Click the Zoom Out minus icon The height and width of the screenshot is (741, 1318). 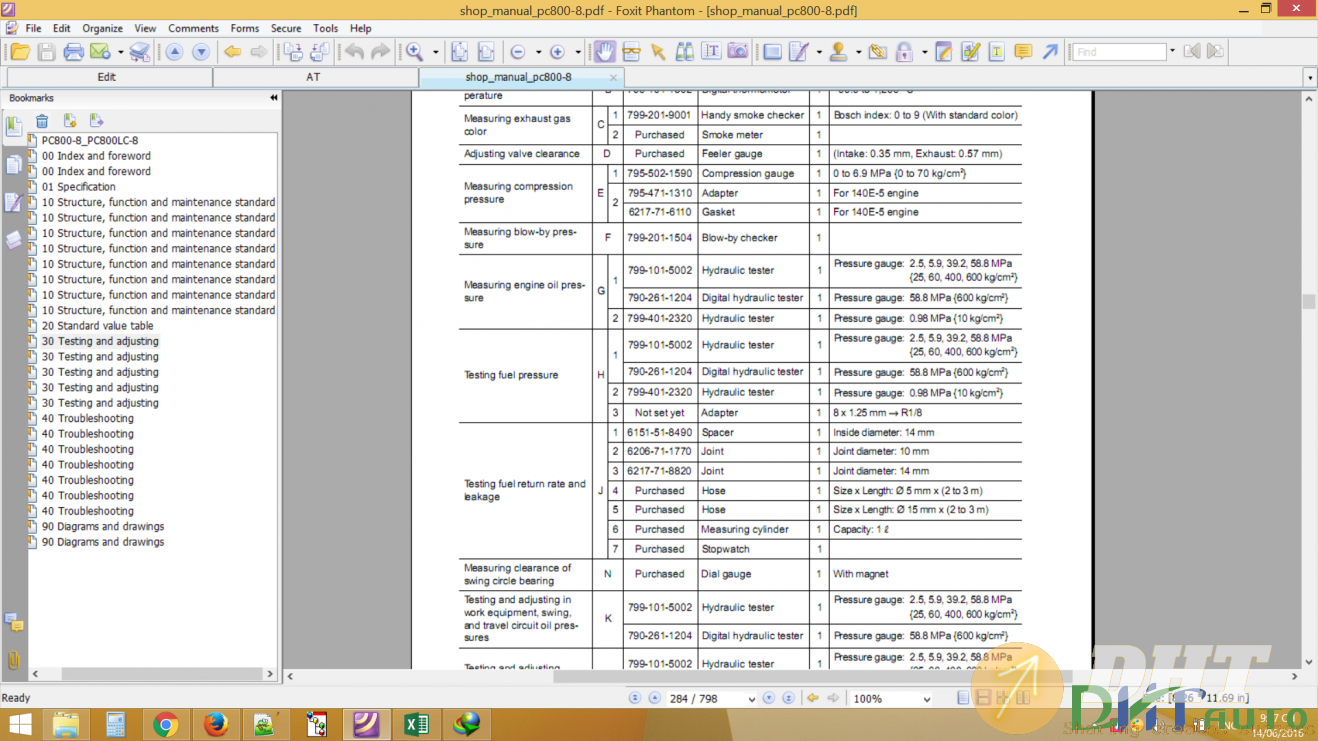click(x=518, y=52)
